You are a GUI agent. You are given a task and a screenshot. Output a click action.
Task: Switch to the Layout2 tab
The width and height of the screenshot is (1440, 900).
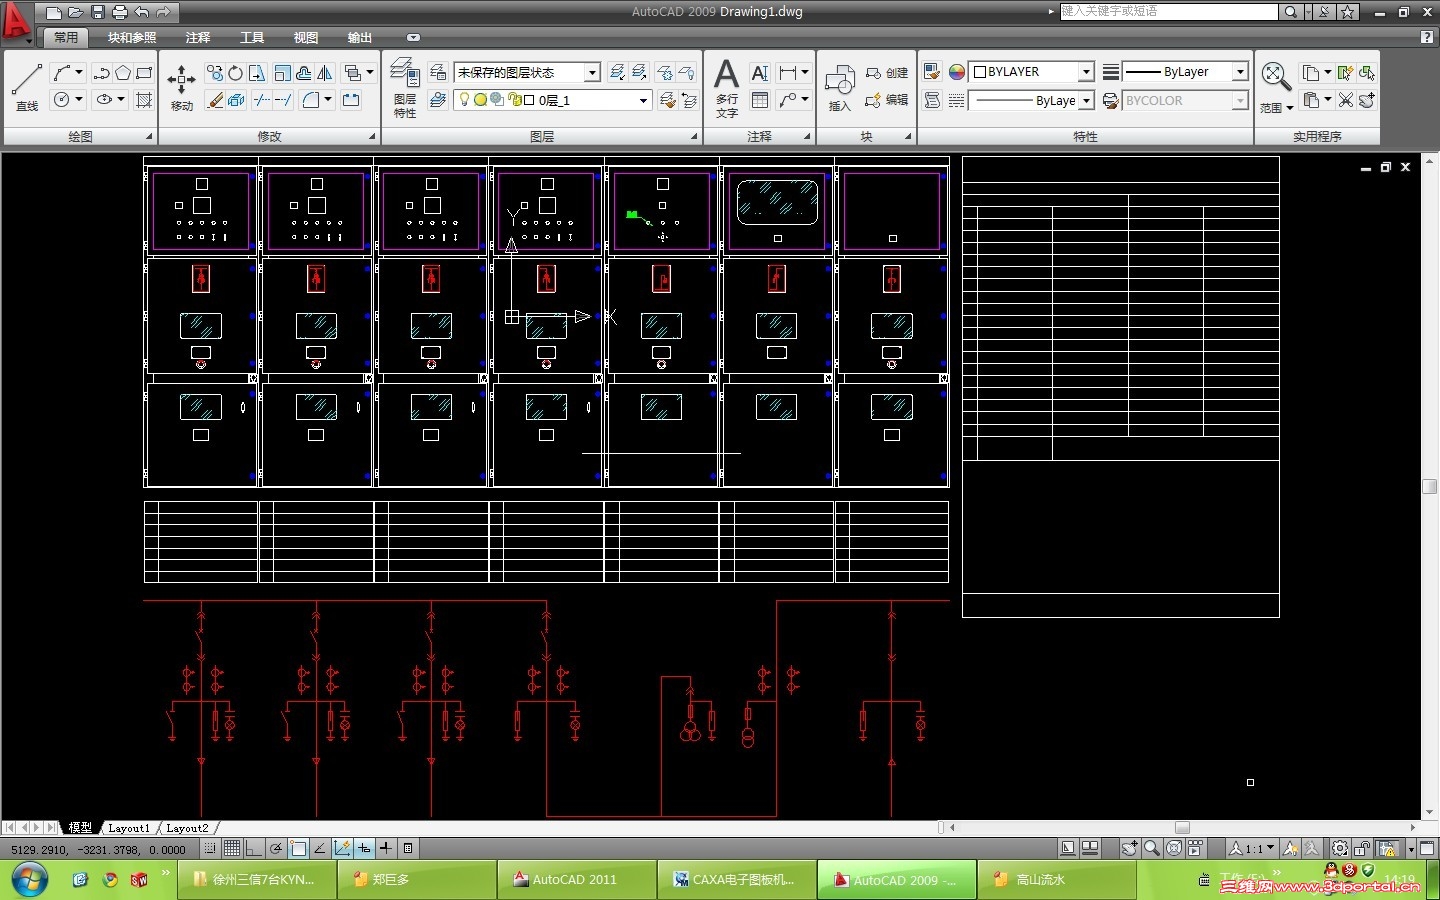coord(187,828)
